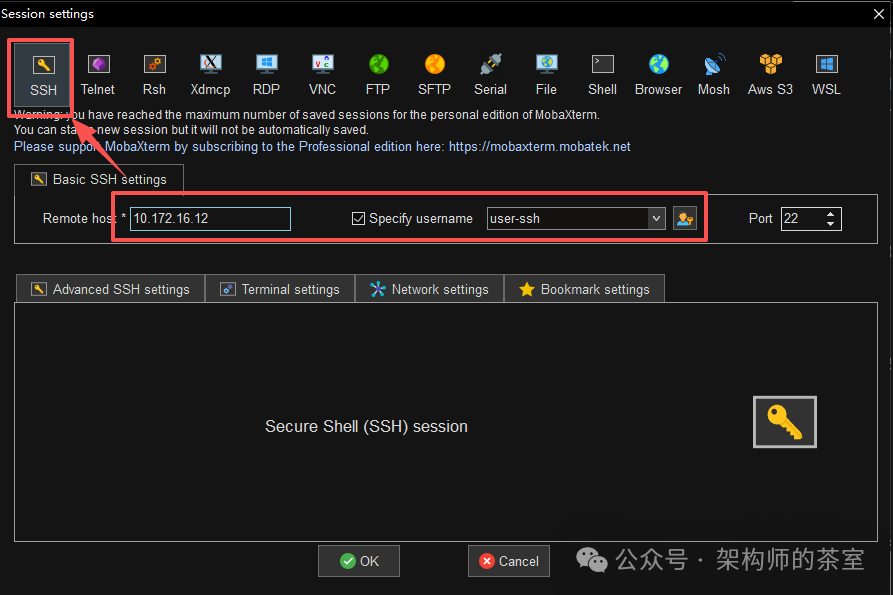Close the Session settings dialog
The image size is (893, 595).
[x=879, y=14]
